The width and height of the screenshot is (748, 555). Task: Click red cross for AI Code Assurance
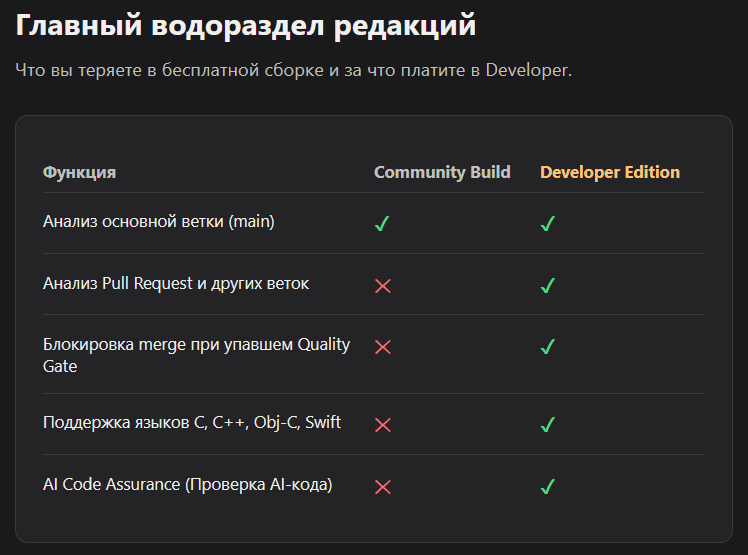(x=383, y=487)
